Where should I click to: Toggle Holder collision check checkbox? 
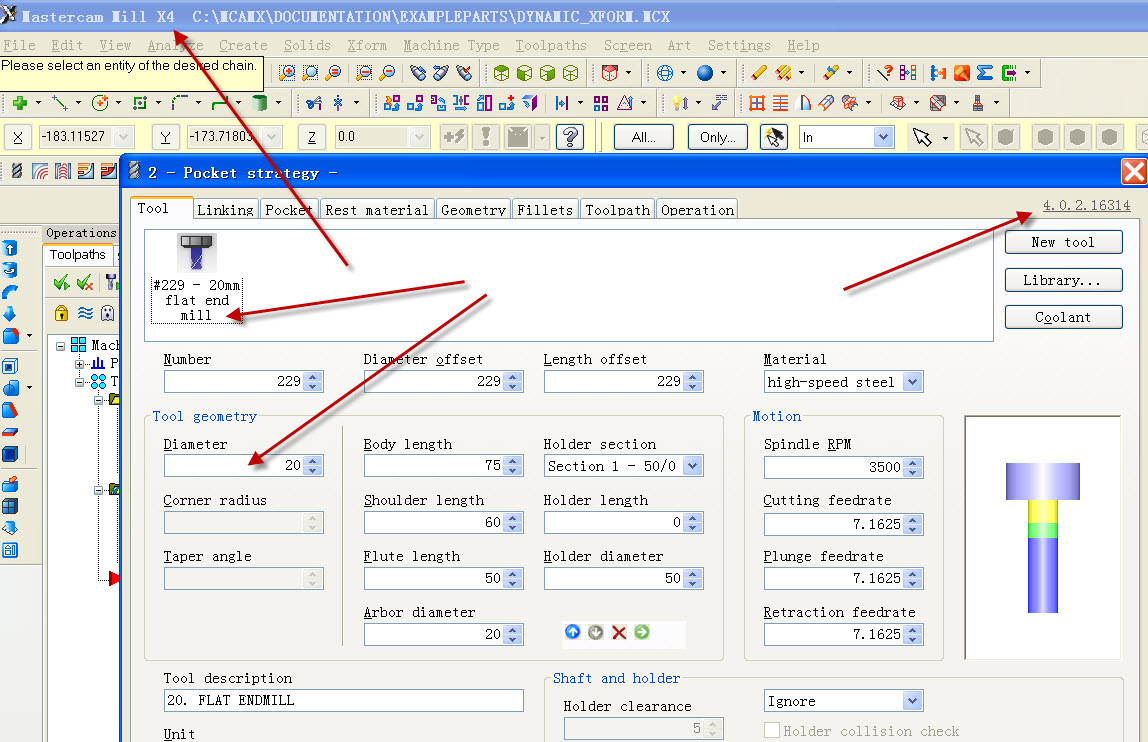[x=772, y=730]
